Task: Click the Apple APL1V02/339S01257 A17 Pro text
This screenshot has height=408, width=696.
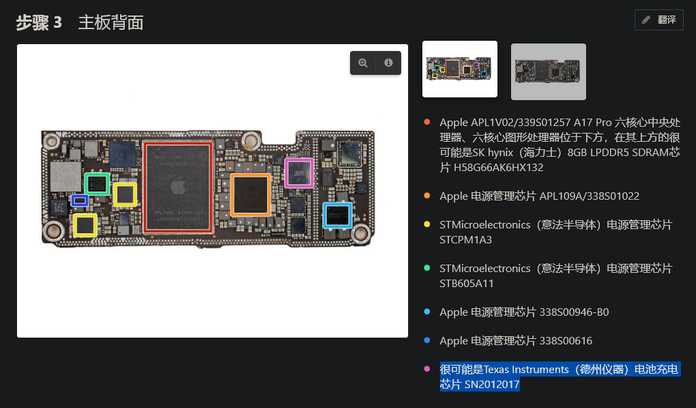Action: (x=559, y=145)
